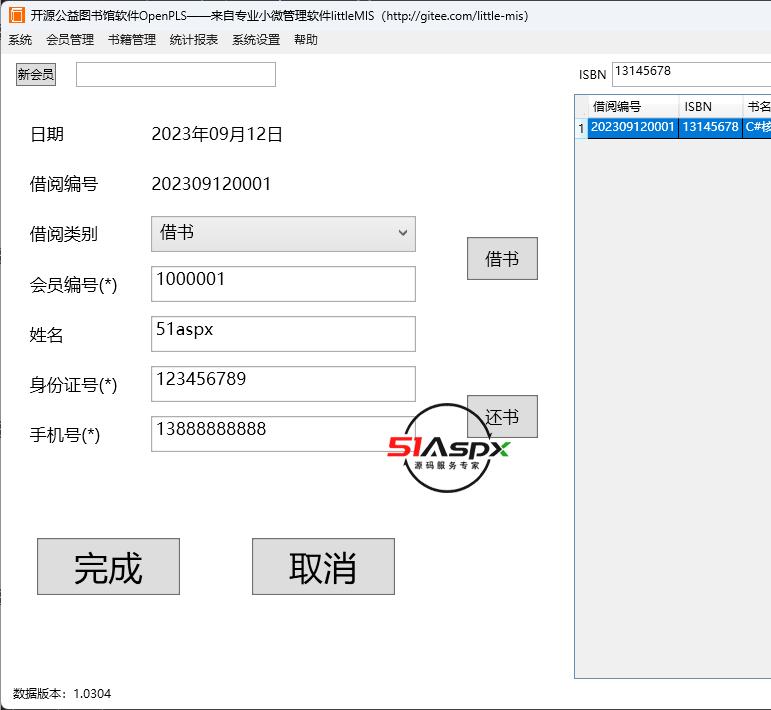
Task: Open the 系统 menu
Action: click(x=20, y=39)
